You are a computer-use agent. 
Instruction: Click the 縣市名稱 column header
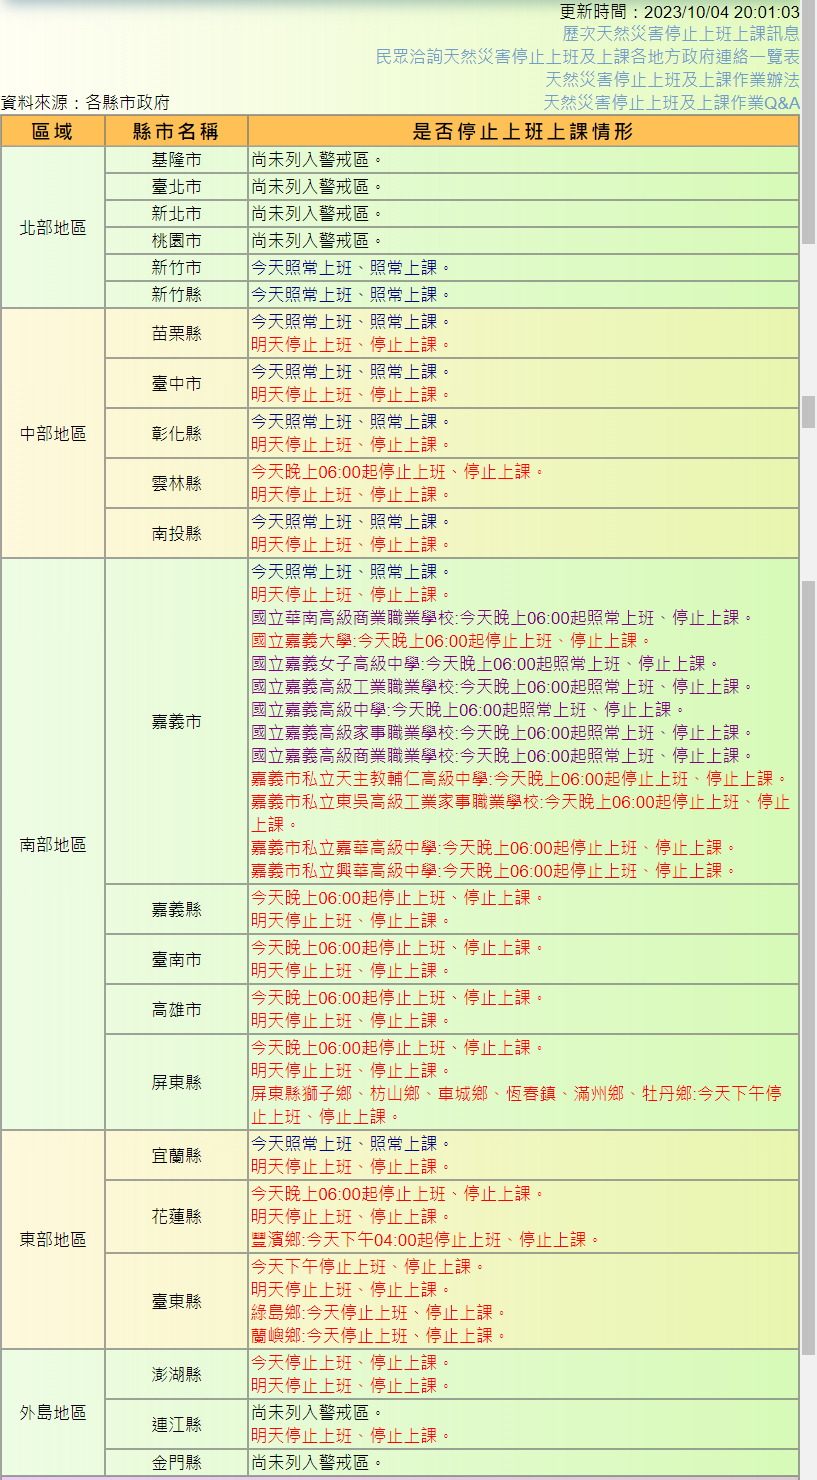(x=176, y=132)
